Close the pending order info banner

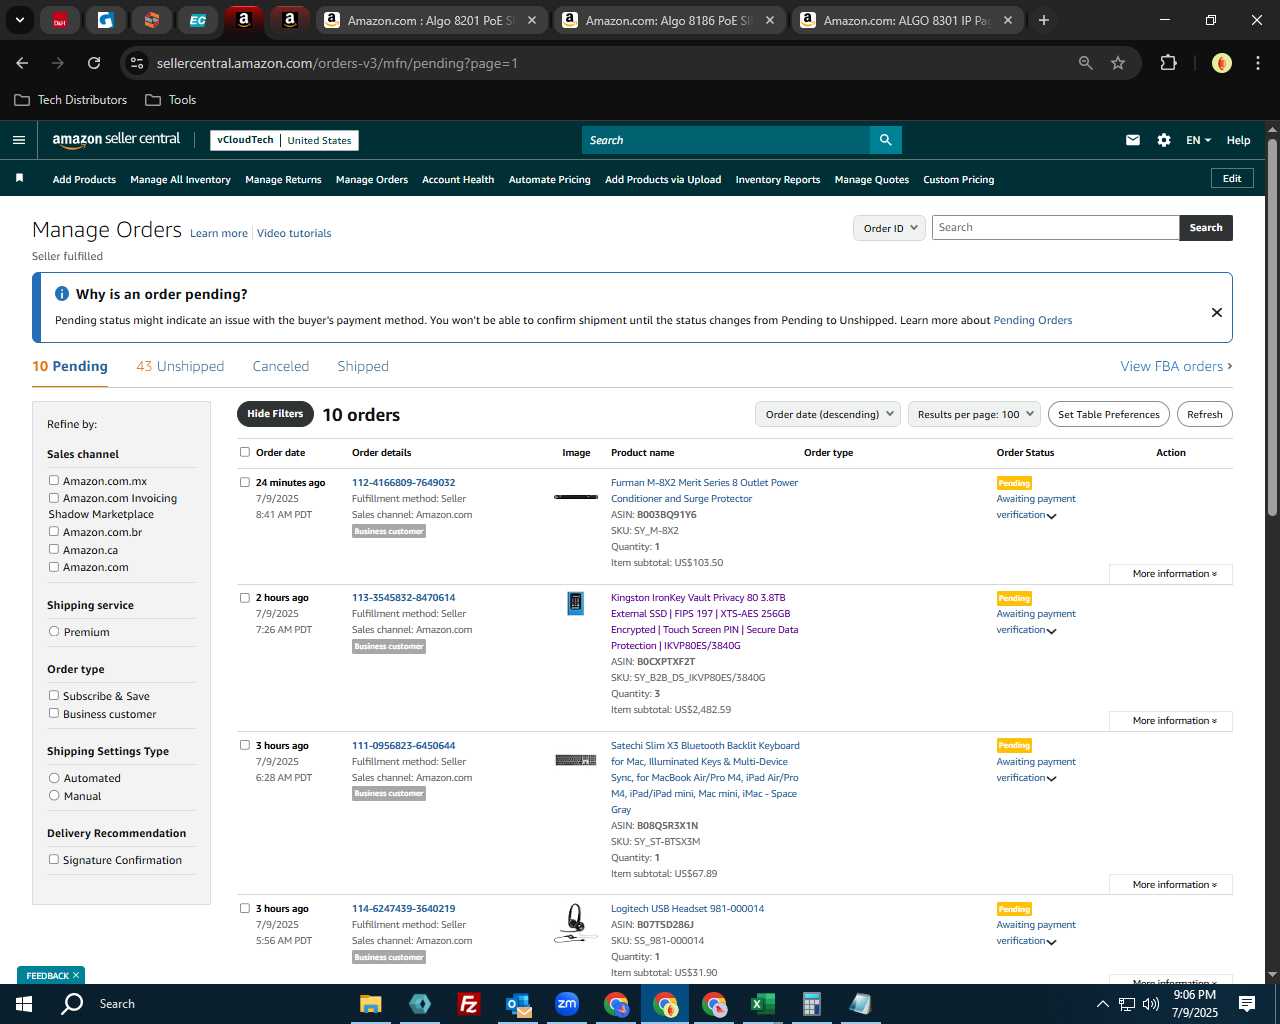(1217, 312)
